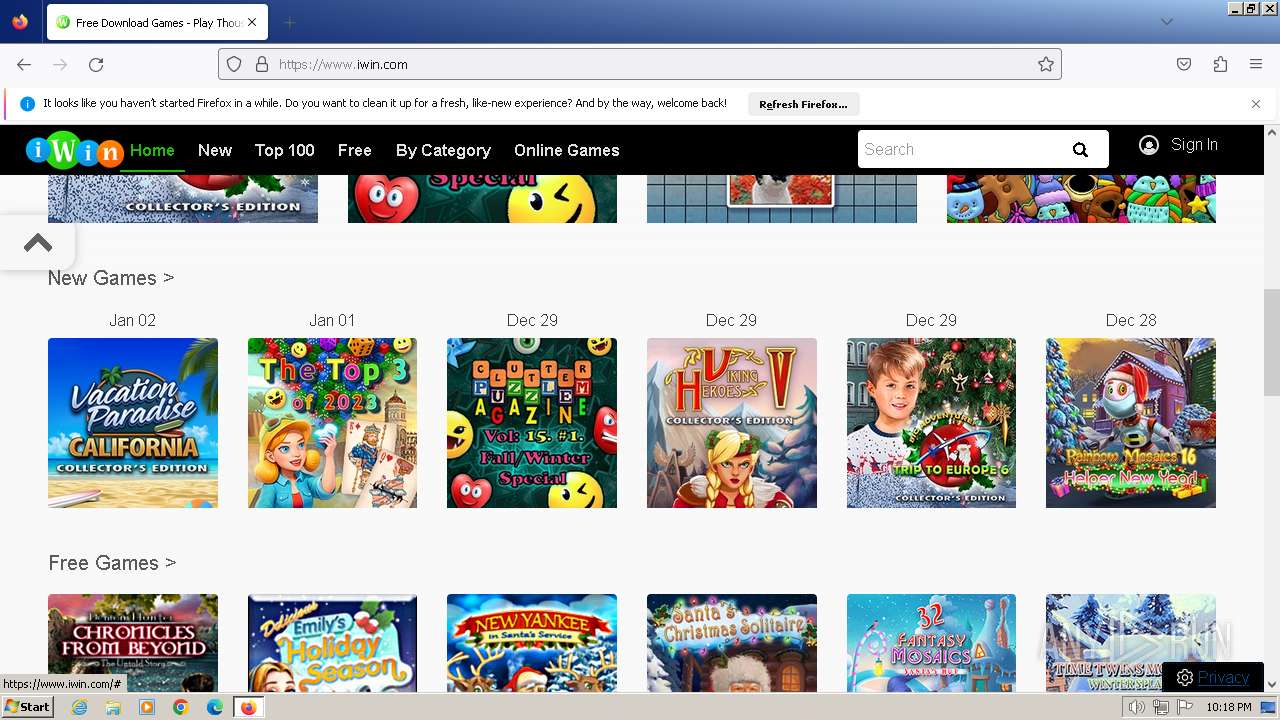Click the Sign In user icon
The height and width of the screenshot is (720, 1280).
1149,145
